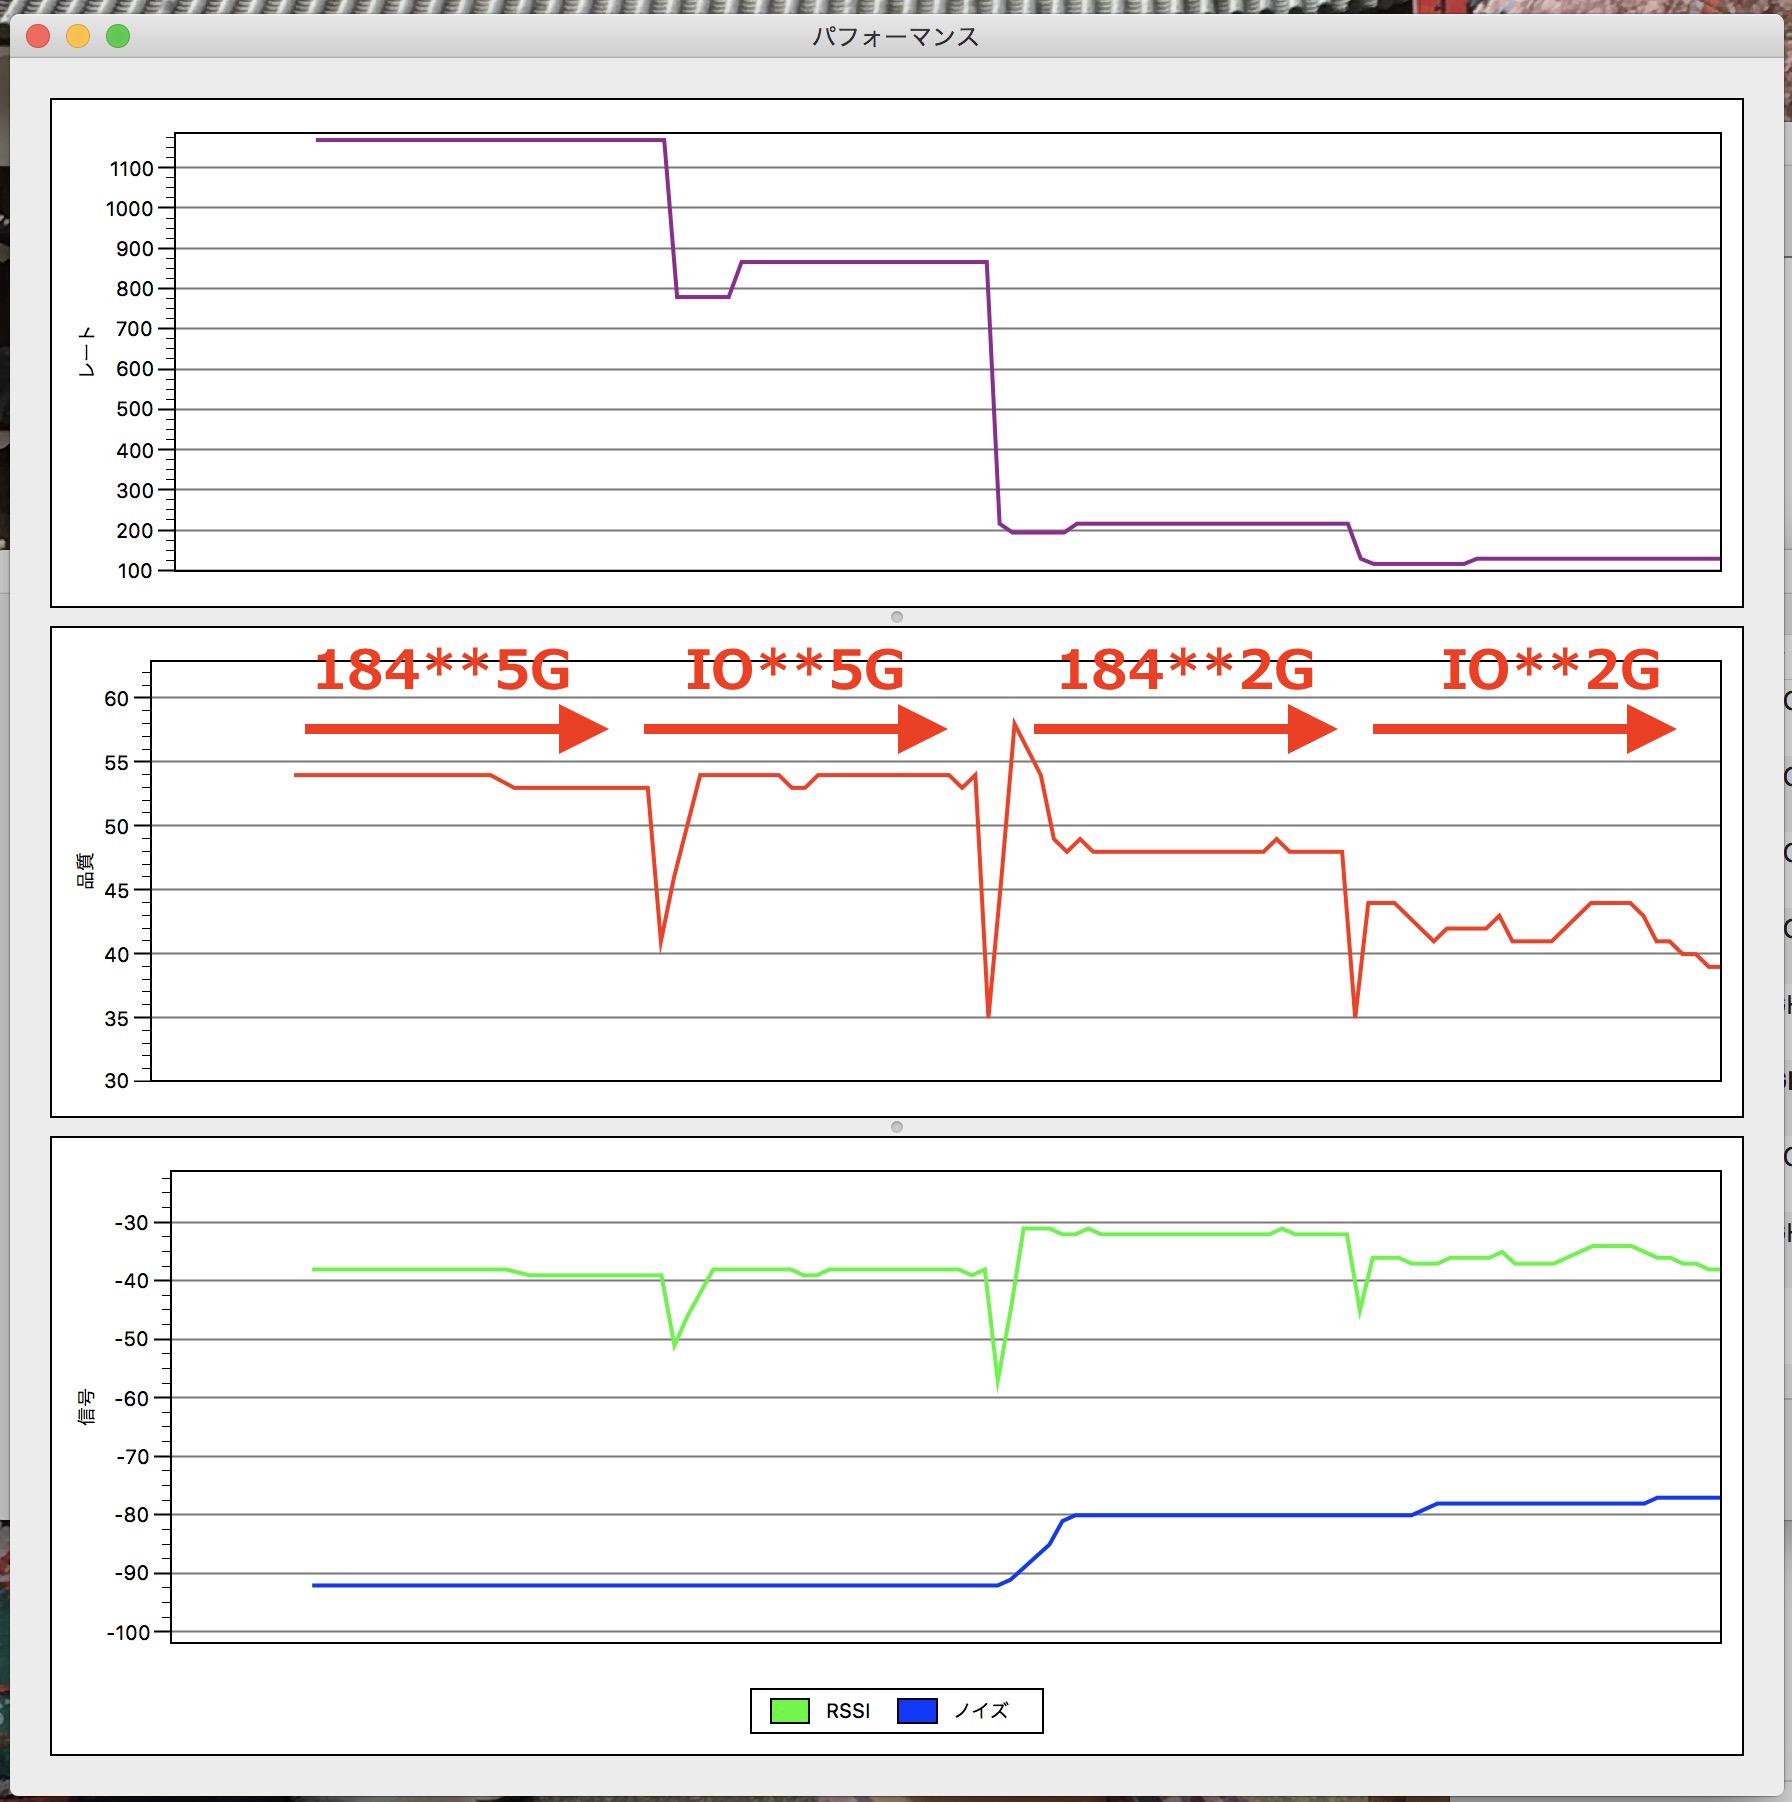Screen dimensions: 1792x1802
Task: Click the レート axis title
Action: [x=87, y=351]
